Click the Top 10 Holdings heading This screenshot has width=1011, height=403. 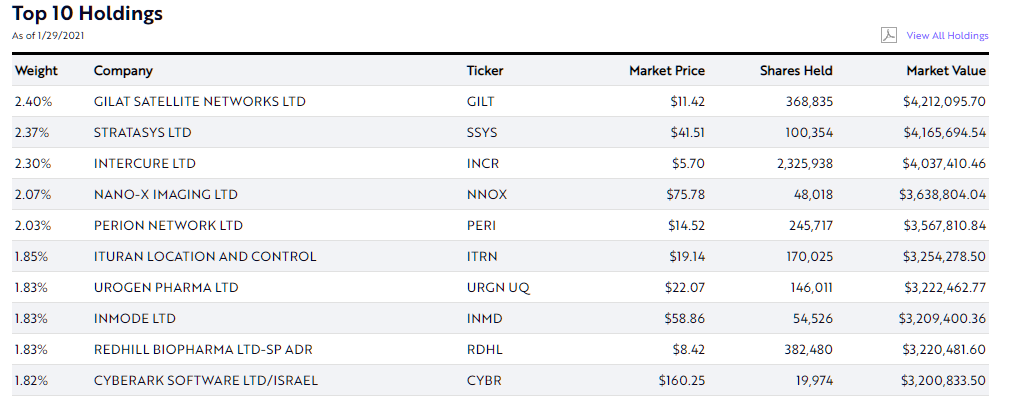click(88, 14)
